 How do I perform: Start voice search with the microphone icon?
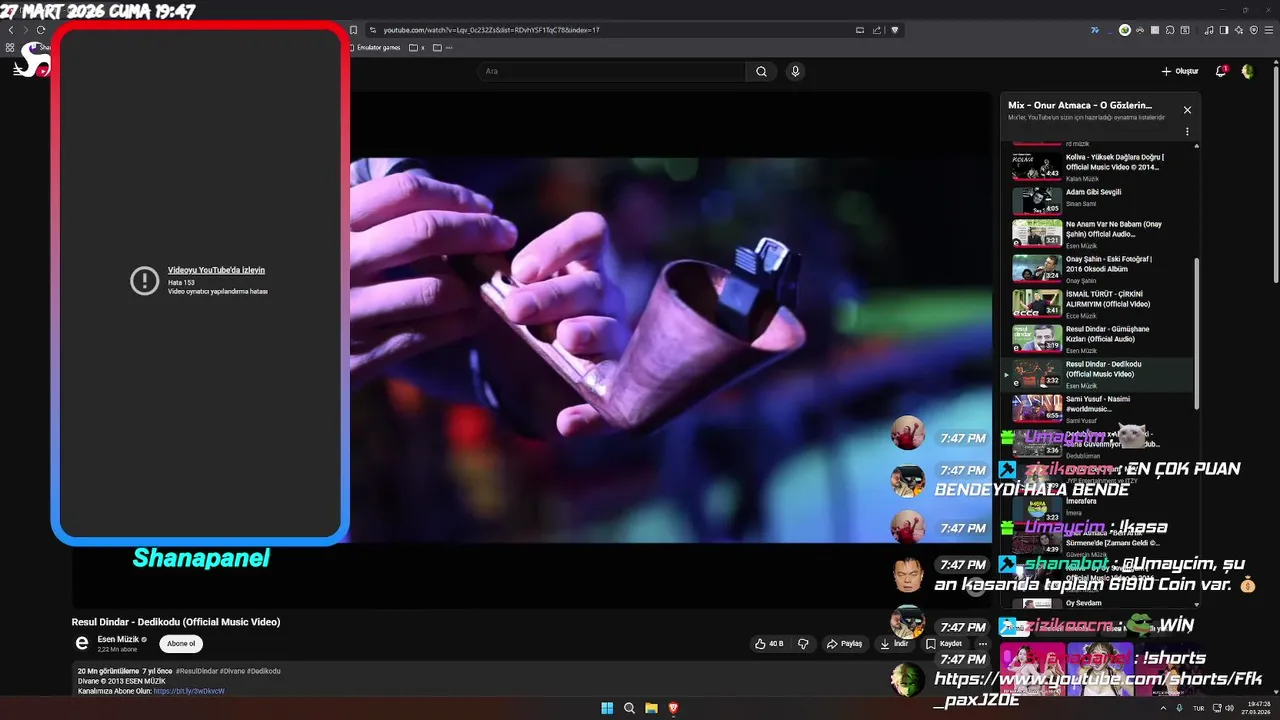point(795,71)
